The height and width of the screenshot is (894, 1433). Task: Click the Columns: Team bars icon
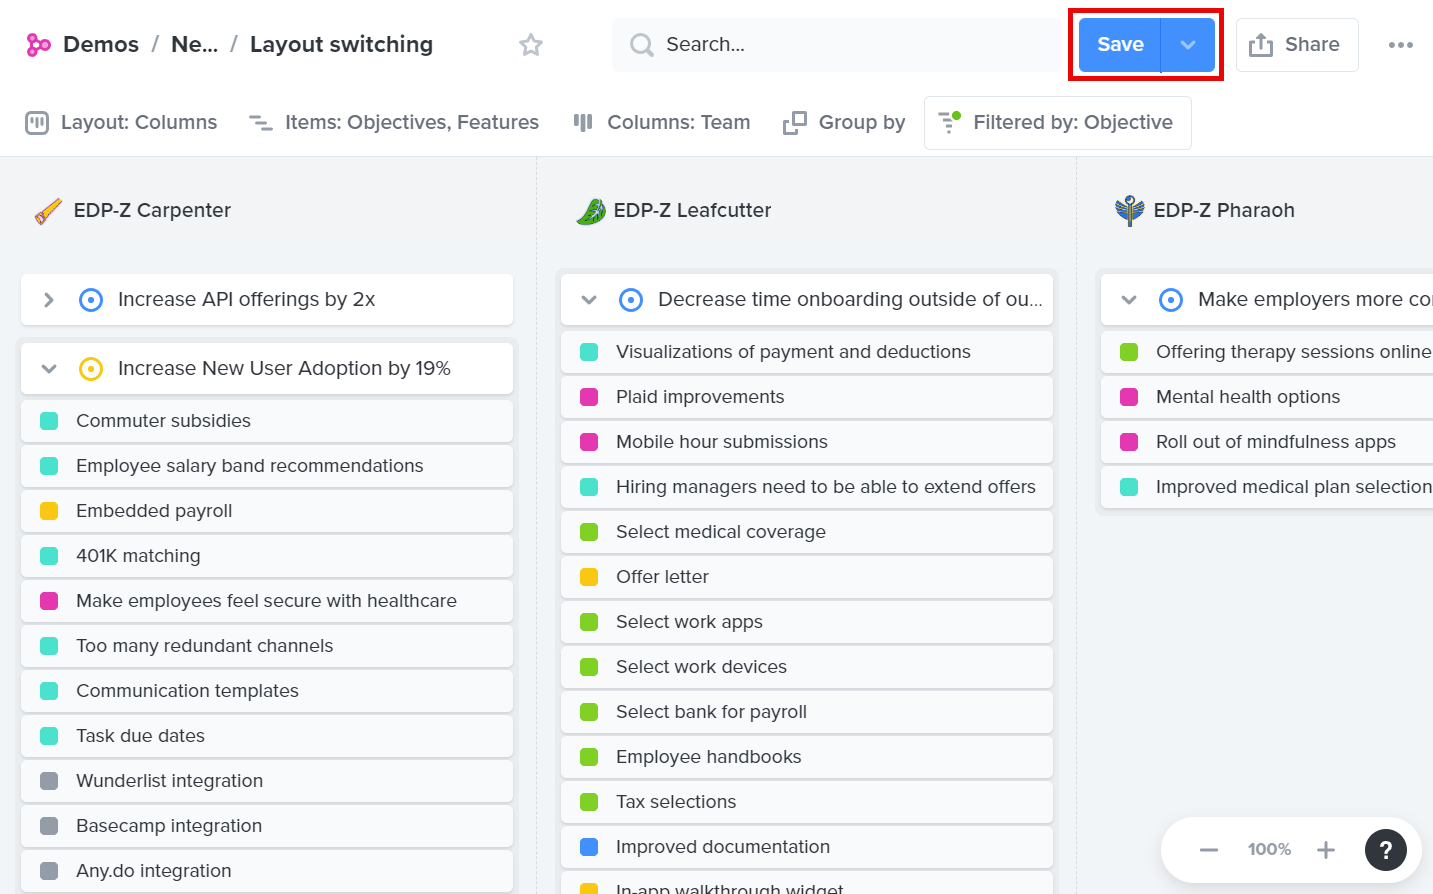click(x=583, y=121)
